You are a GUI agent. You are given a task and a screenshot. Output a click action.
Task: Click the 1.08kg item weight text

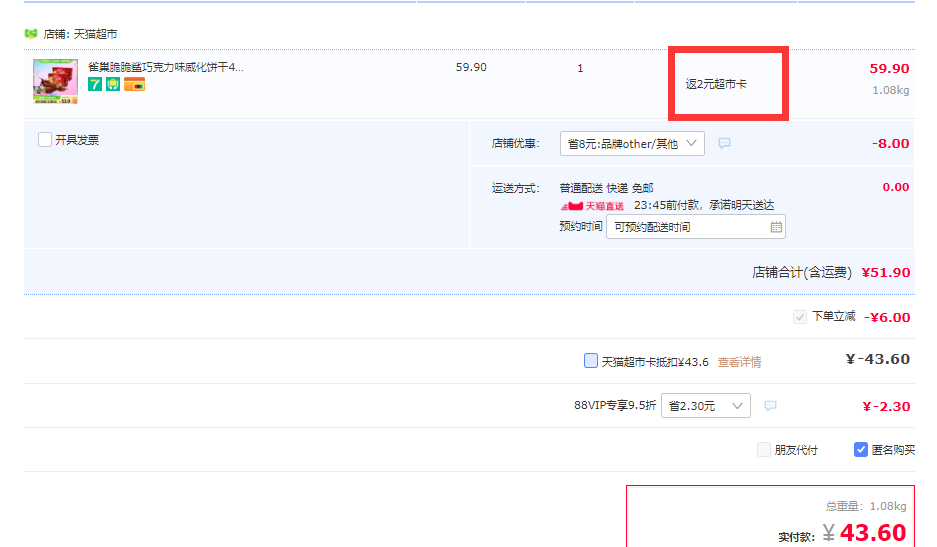tap(890, 90)
